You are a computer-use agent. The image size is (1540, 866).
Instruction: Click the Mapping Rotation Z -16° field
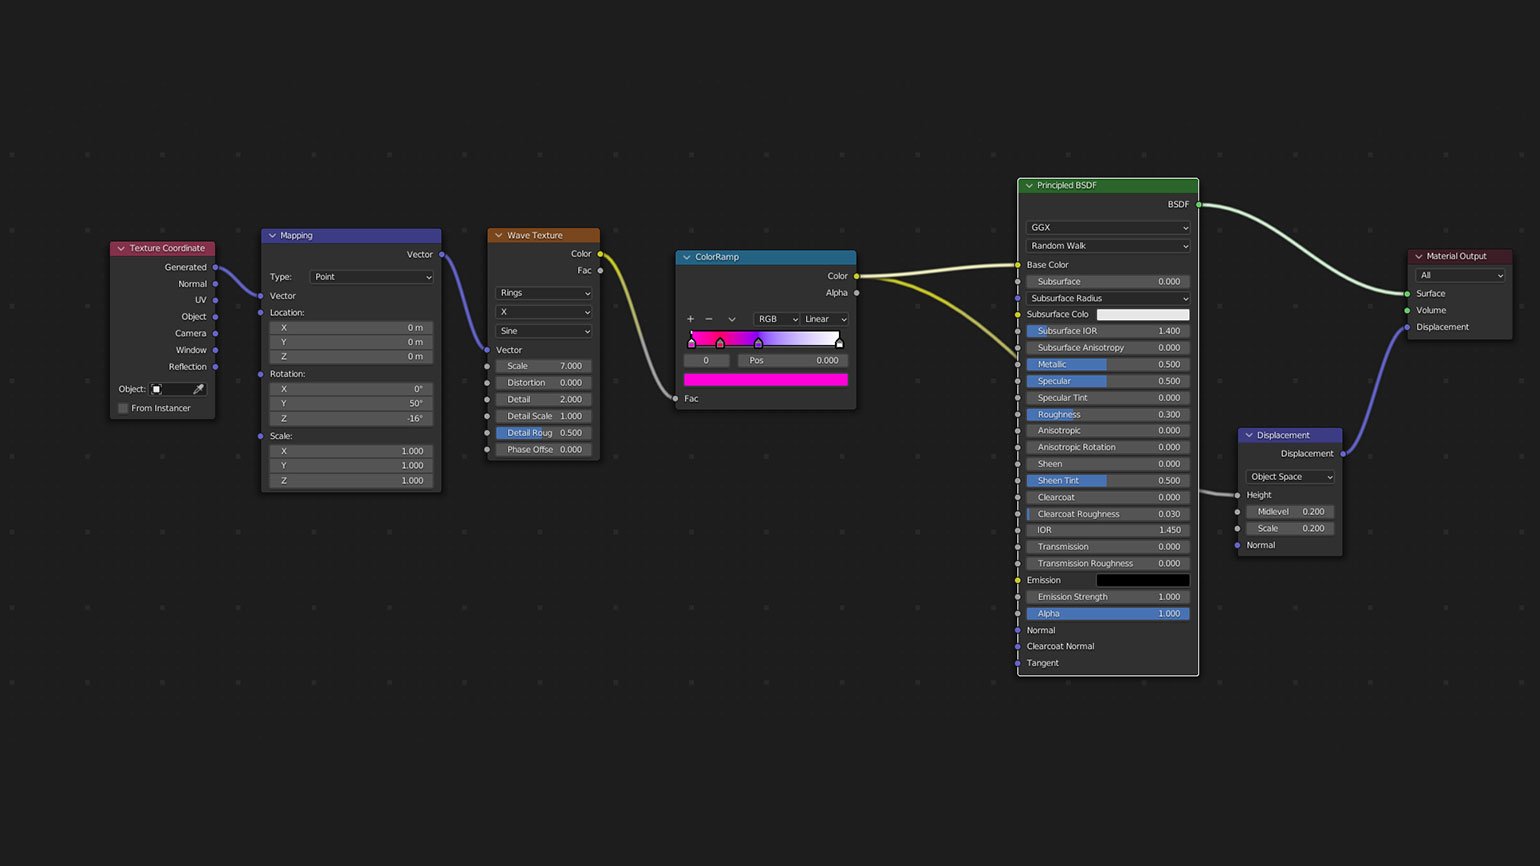coord(351,418)
